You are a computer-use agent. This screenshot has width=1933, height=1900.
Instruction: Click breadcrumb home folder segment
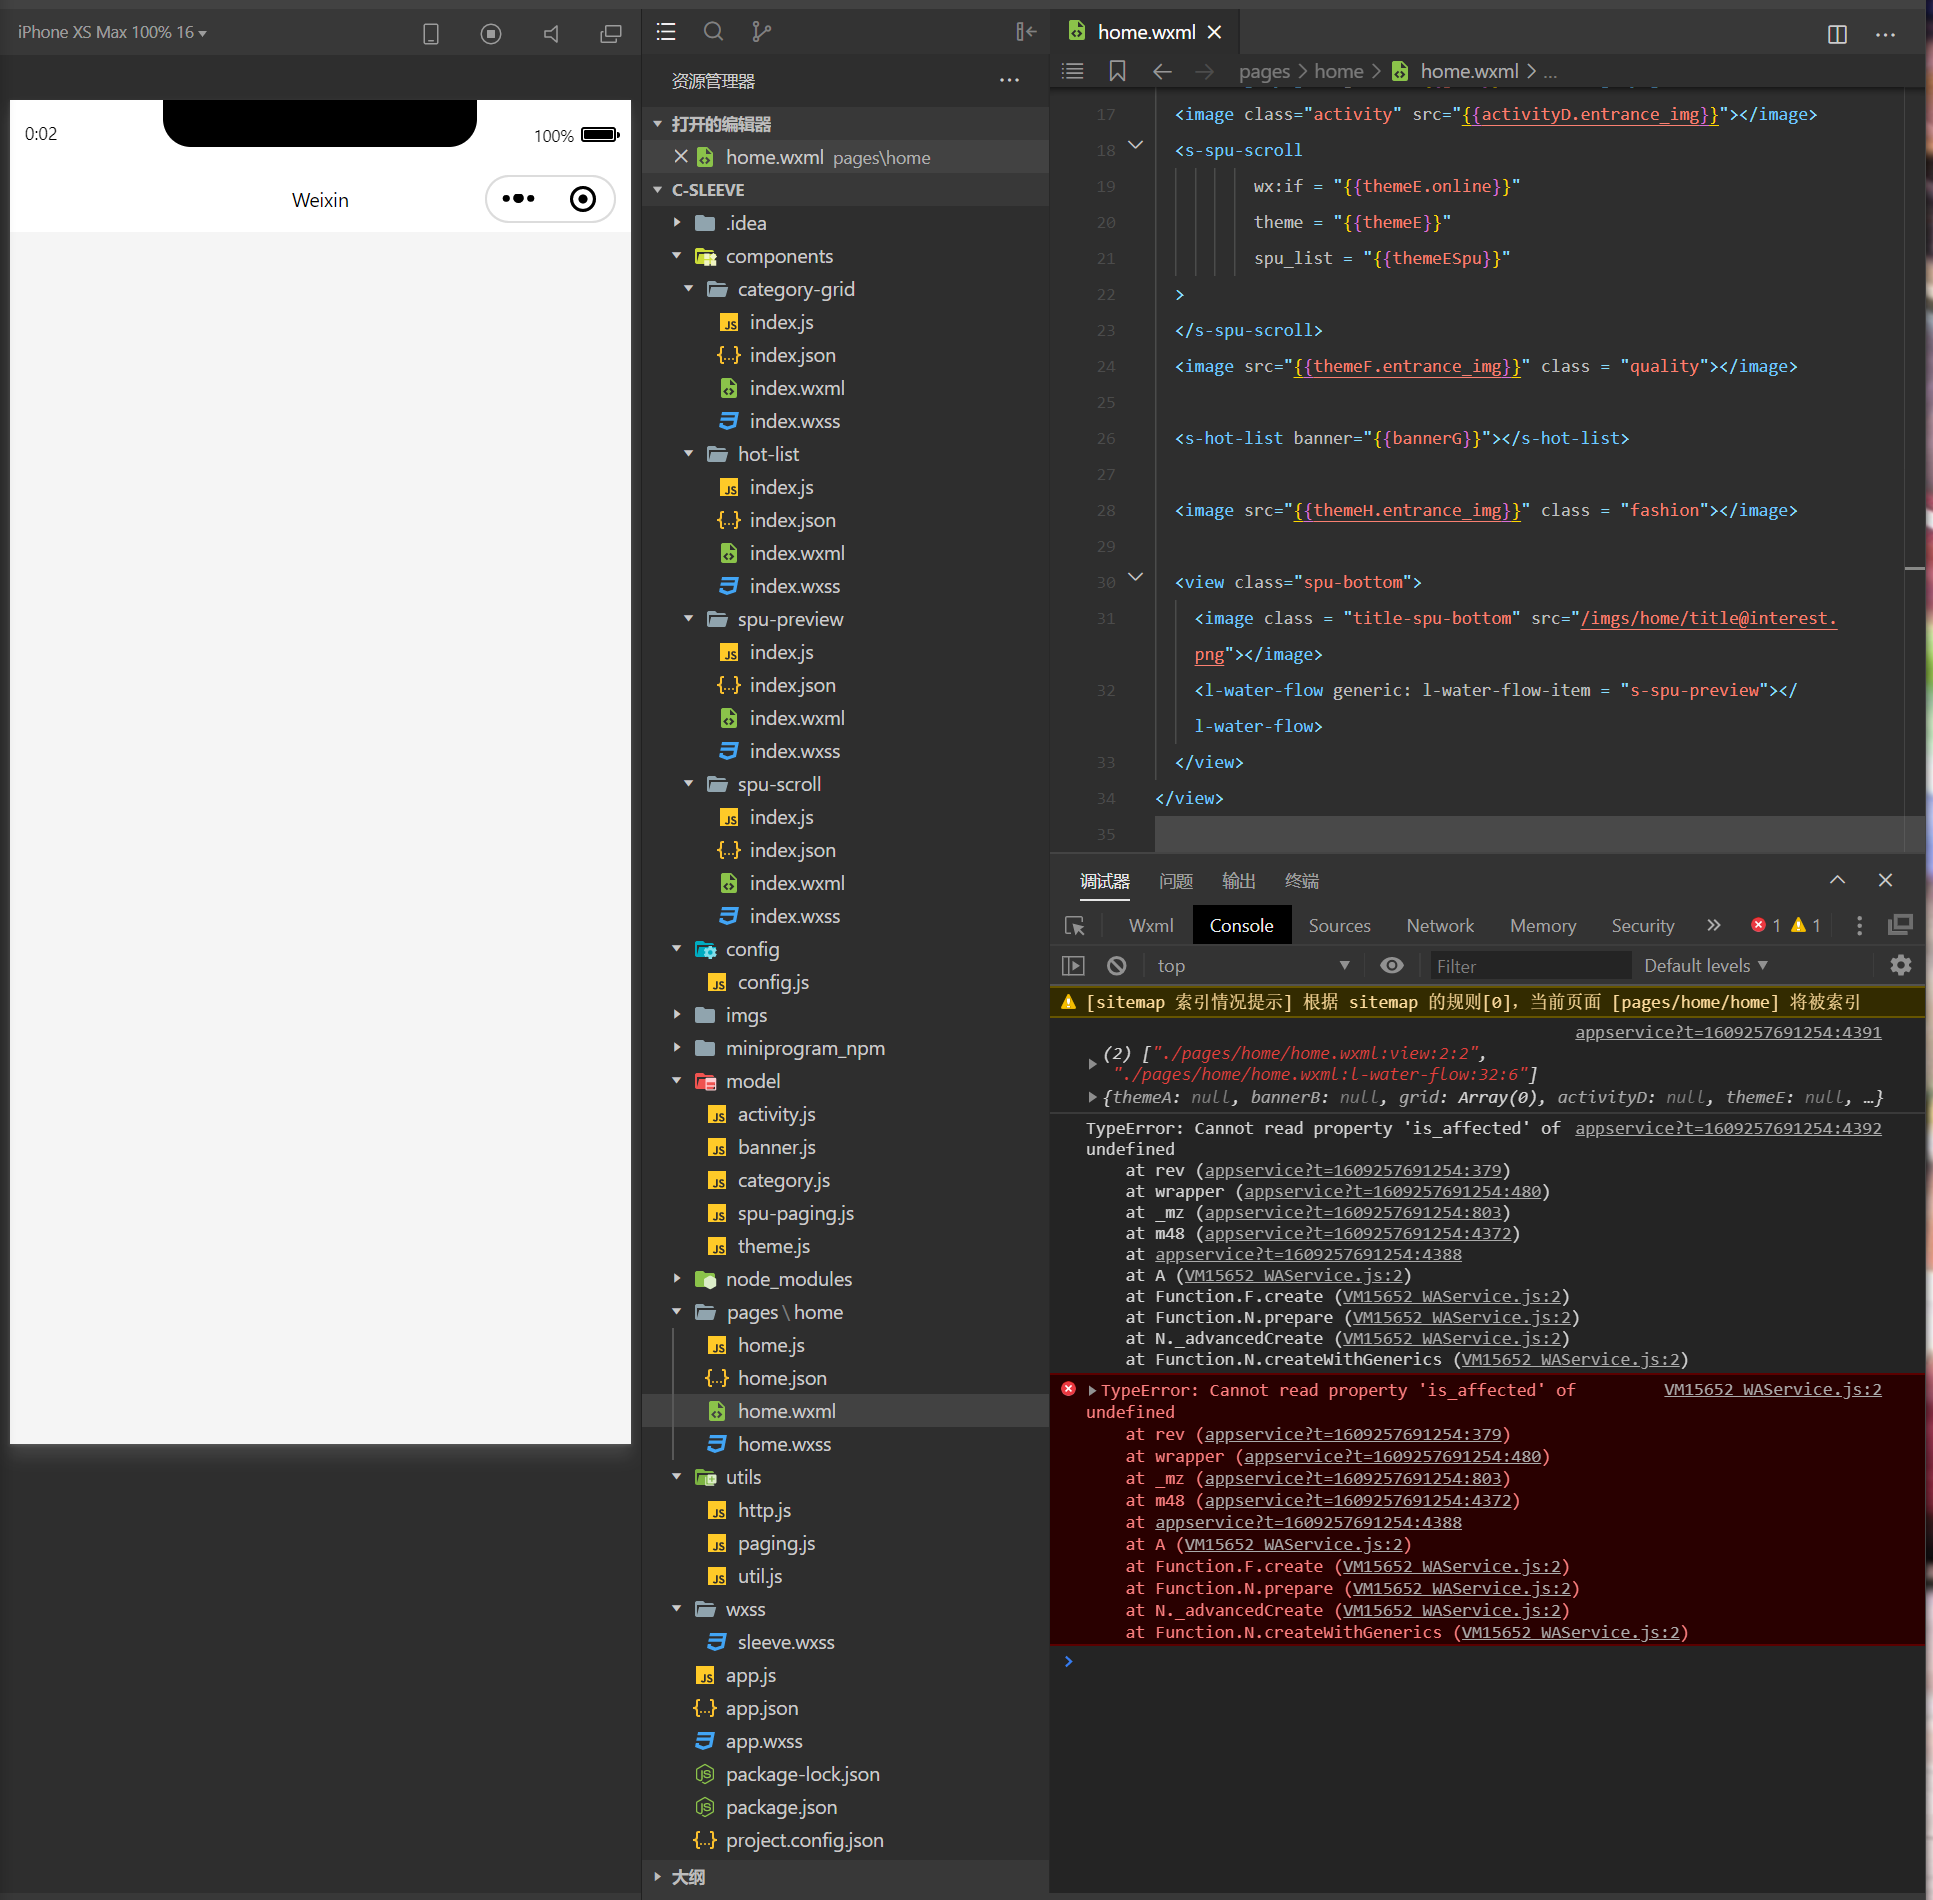point(1338,71)
